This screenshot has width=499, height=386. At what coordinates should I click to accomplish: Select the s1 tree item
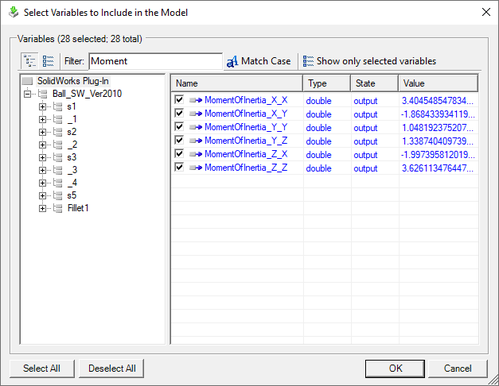tap(71, 107)
